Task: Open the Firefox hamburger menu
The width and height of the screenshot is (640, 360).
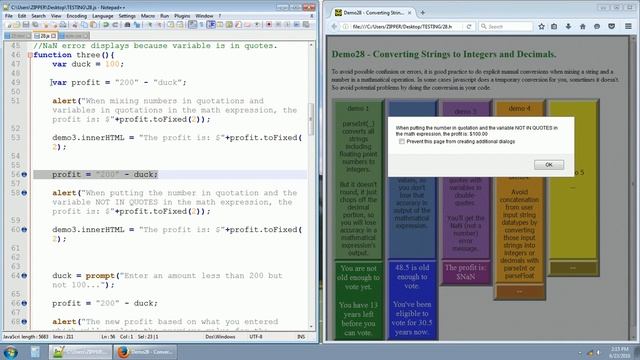Action: pos(628,27)
